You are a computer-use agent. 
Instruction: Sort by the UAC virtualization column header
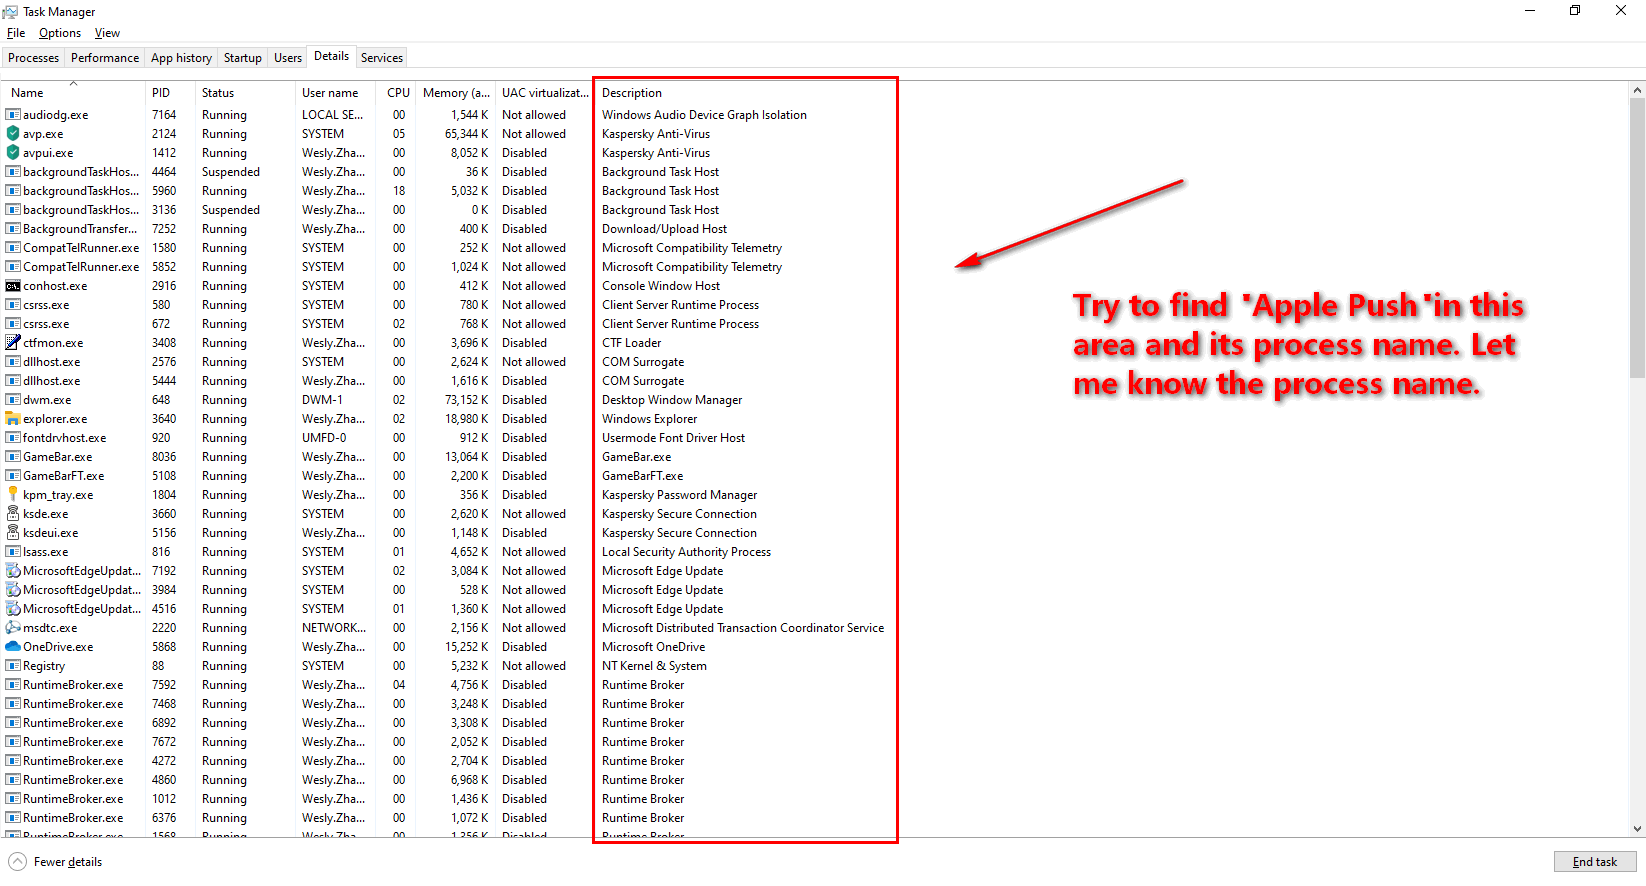[545, 93]
